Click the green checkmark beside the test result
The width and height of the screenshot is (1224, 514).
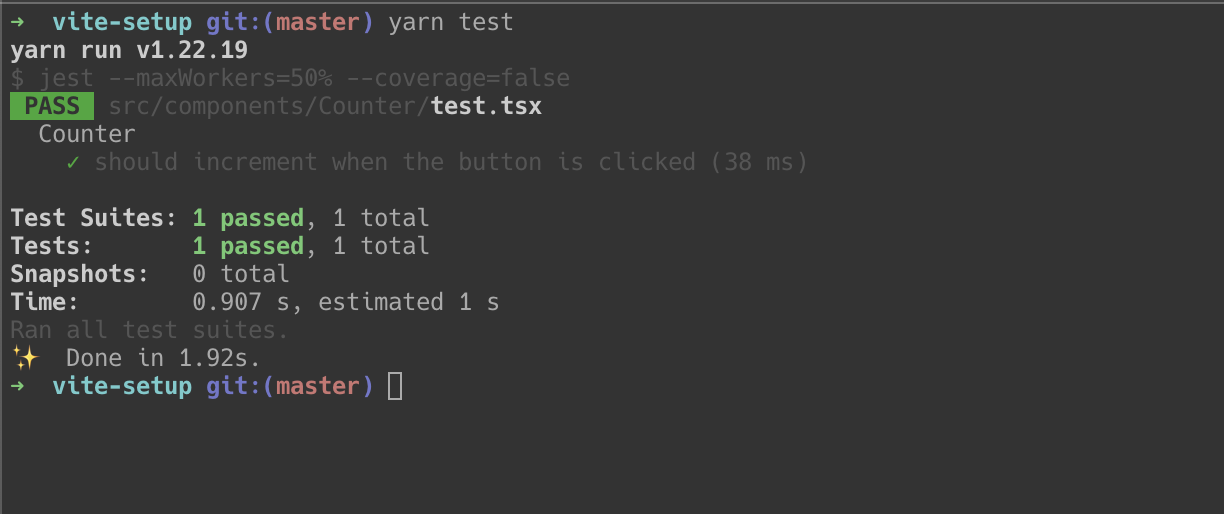coord(73,162)
